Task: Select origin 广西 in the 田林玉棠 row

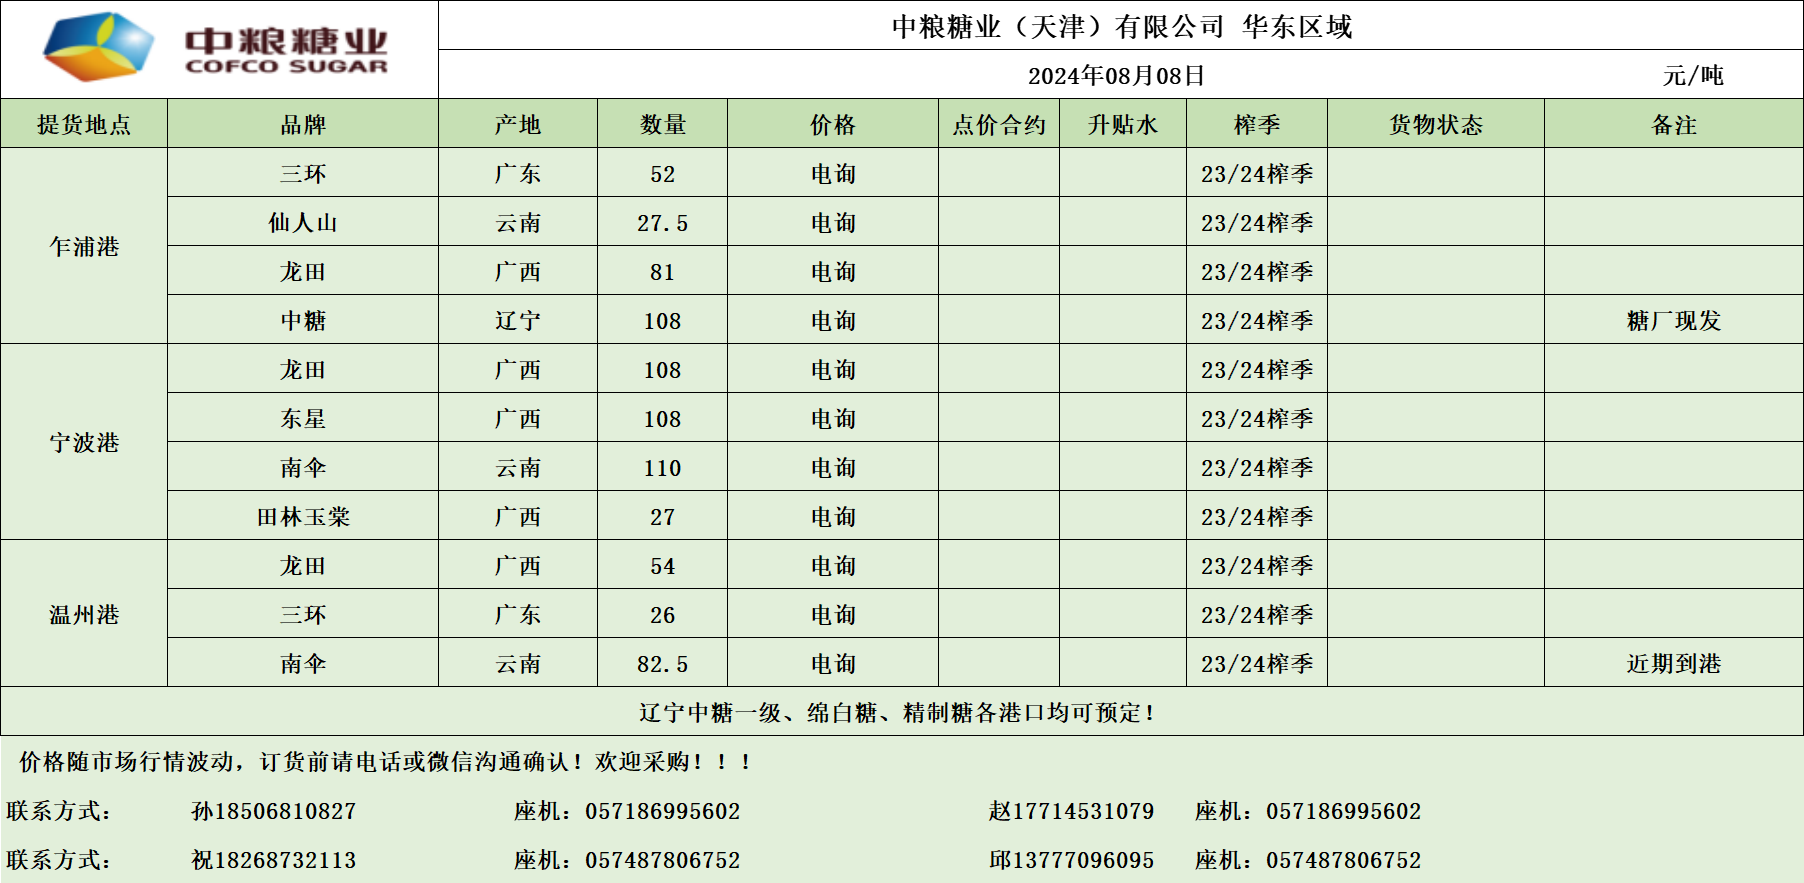Action: pyautogui.click(x=518, y=517)
